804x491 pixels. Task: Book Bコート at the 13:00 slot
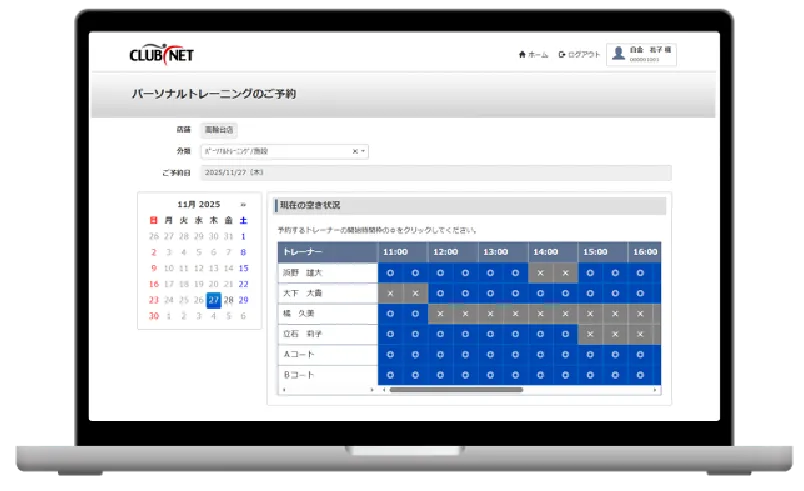click(490, 375)
